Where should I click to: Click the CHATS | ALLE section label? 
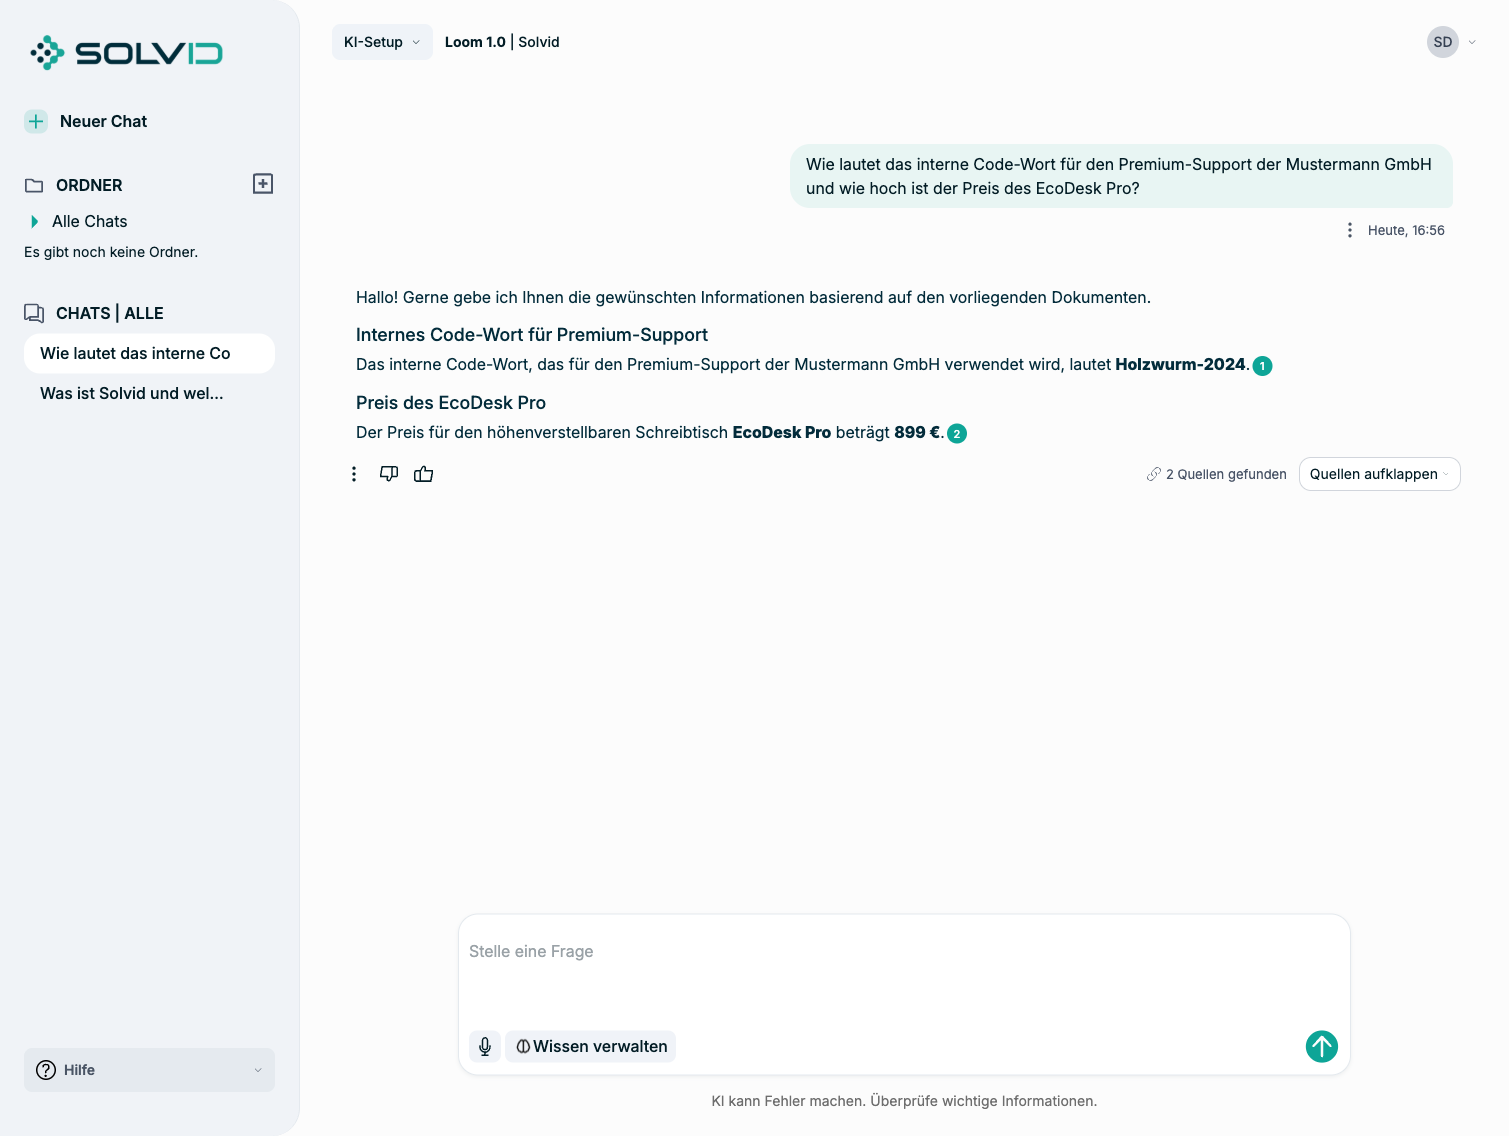(110, 313)
